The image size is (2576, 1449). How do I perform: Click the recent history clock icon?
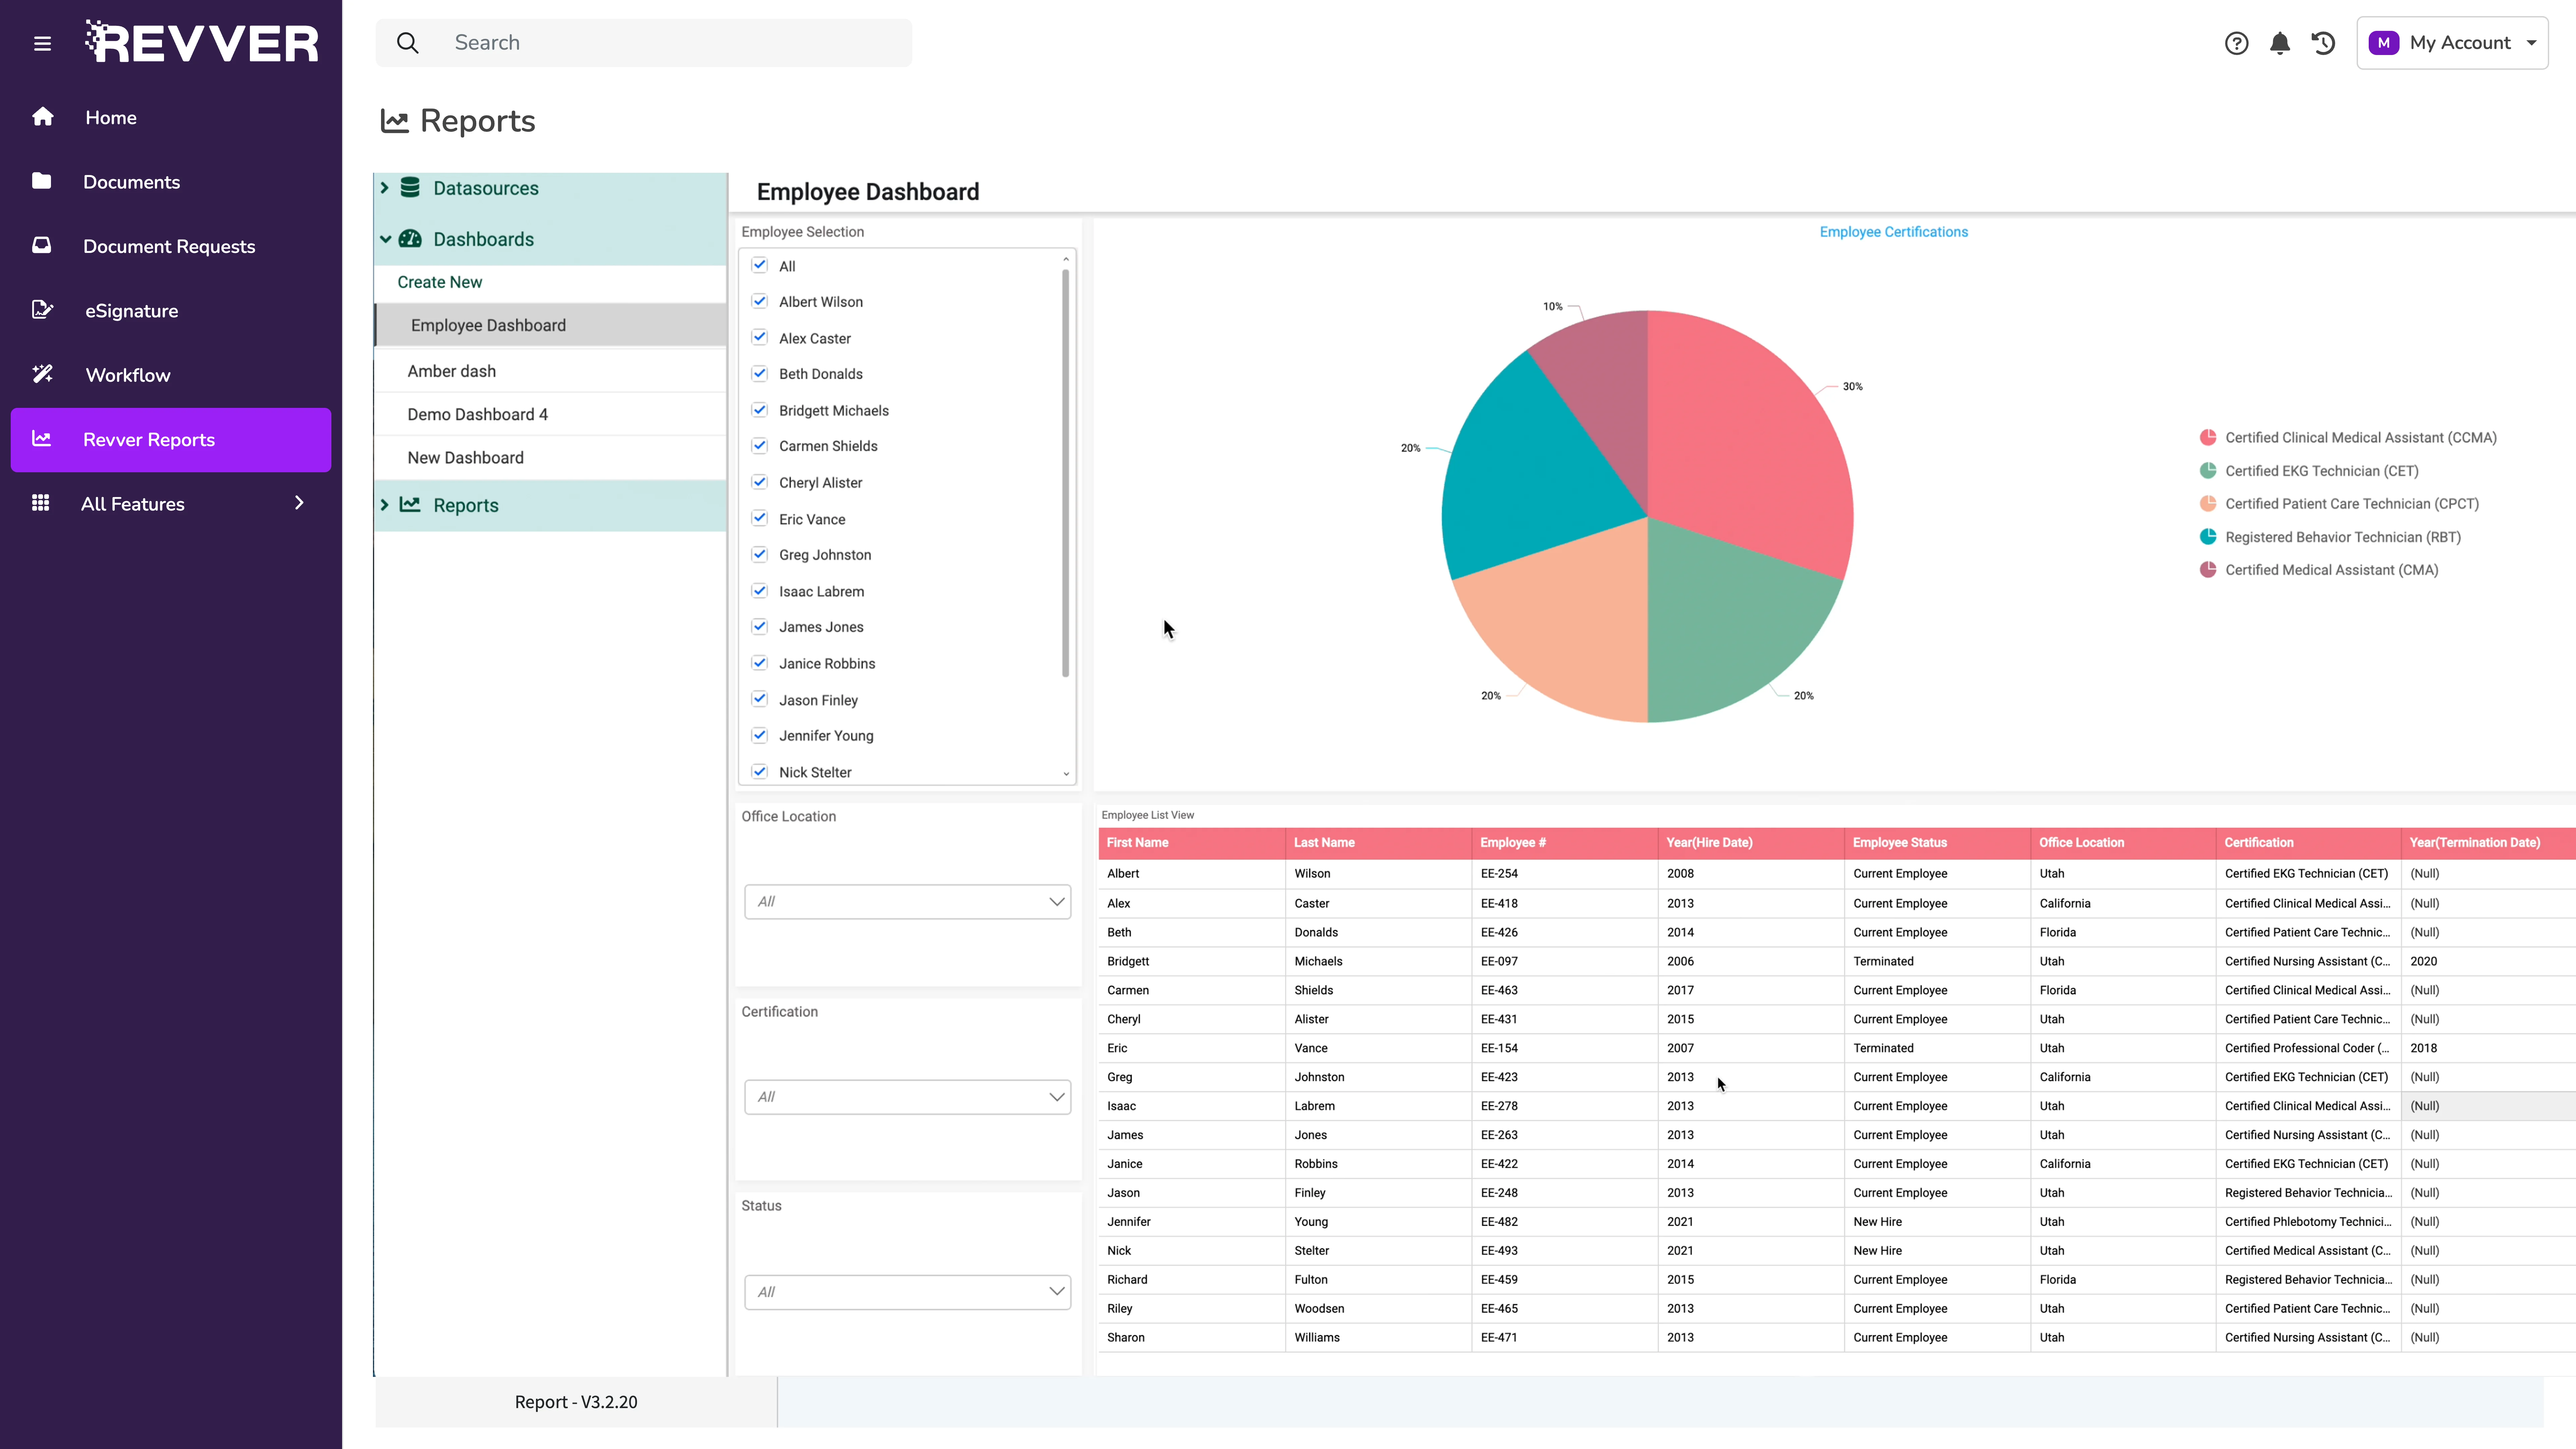tap(2323, 43)
